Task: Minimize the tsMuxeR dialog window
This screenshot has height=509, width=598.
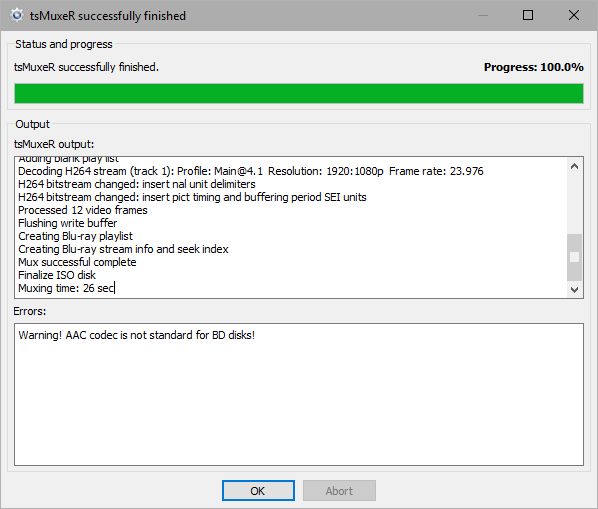Action: click(x=483, y=15)
